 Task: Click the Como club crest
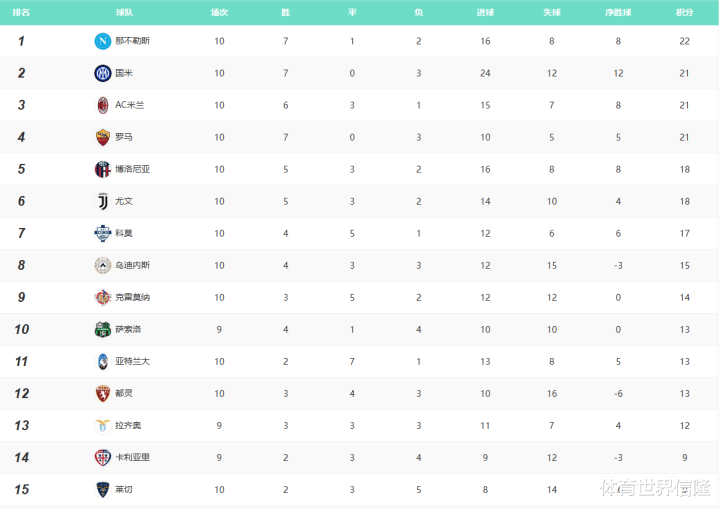coord(102,233)
